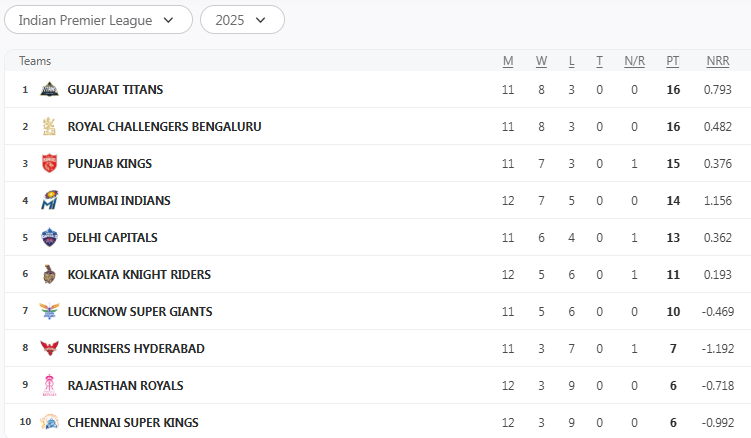Click the Royal Challengers Bengaluru logo
This screenshot has width=751, height=438.
[49, 126]
